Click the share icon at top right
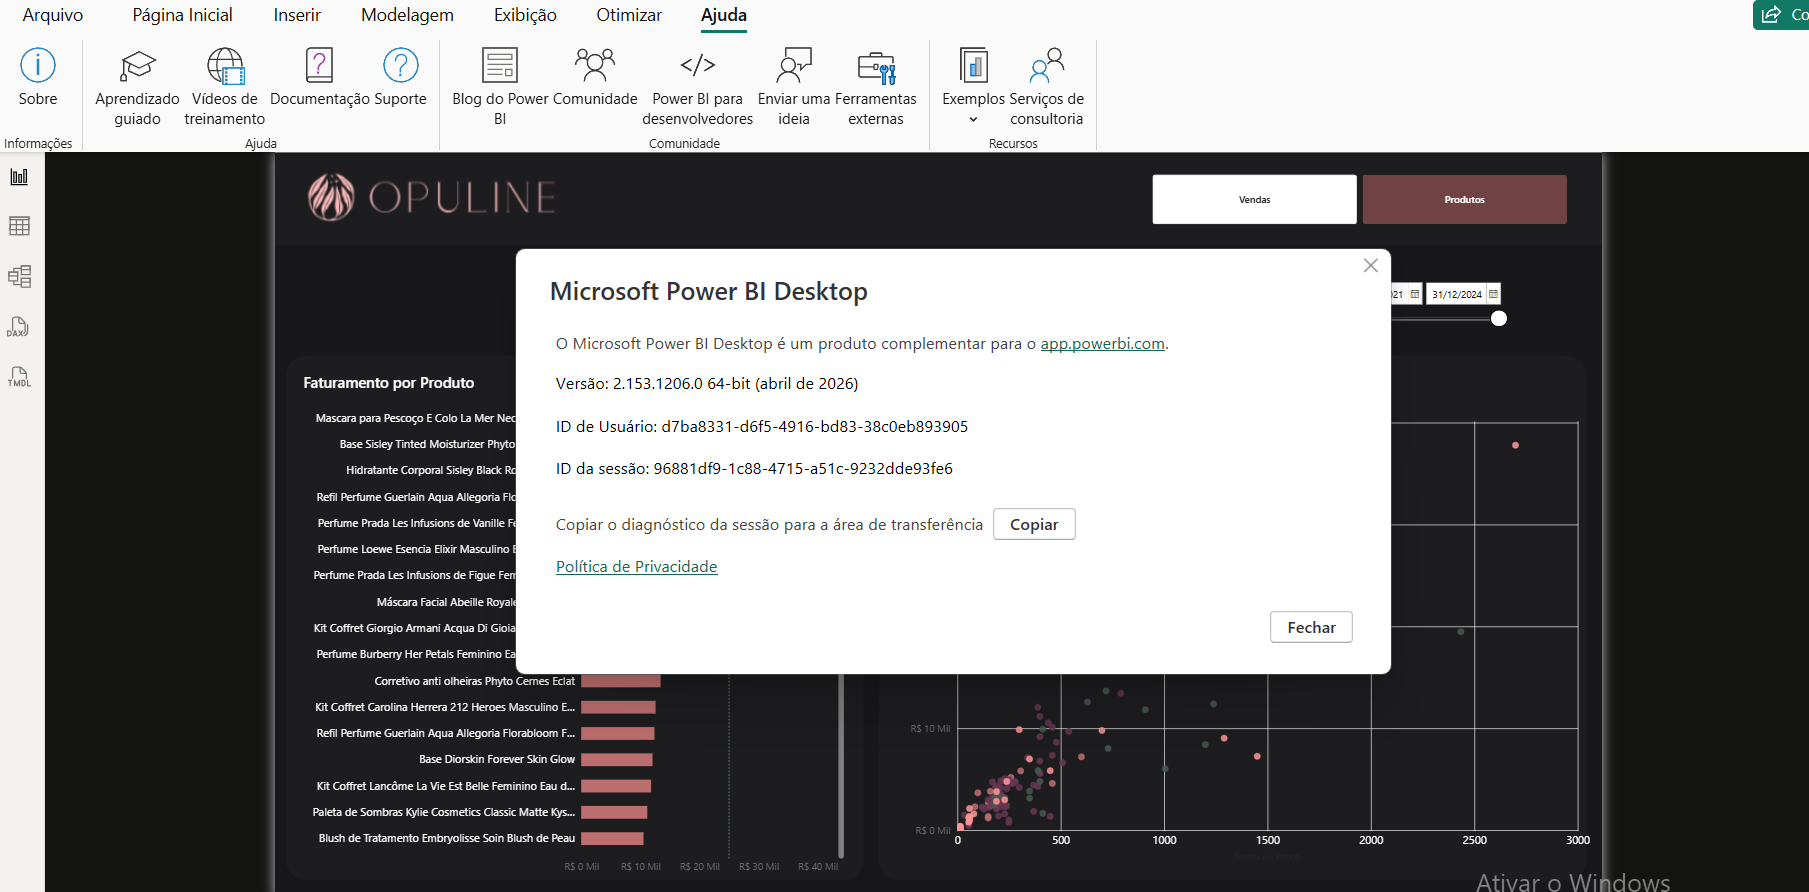 pyautogui.click(x=1771, y=14)
